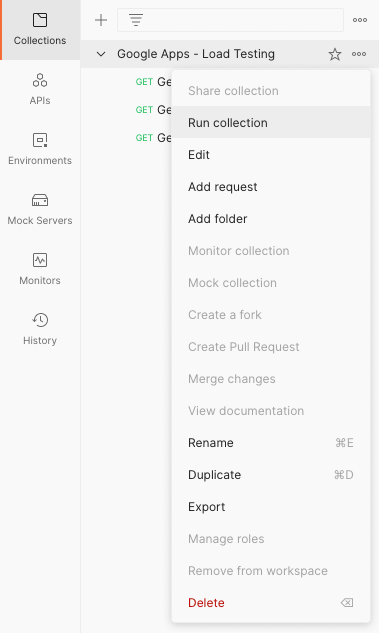
Task: Select Add folder from the context menu
Action: [271, 219]
